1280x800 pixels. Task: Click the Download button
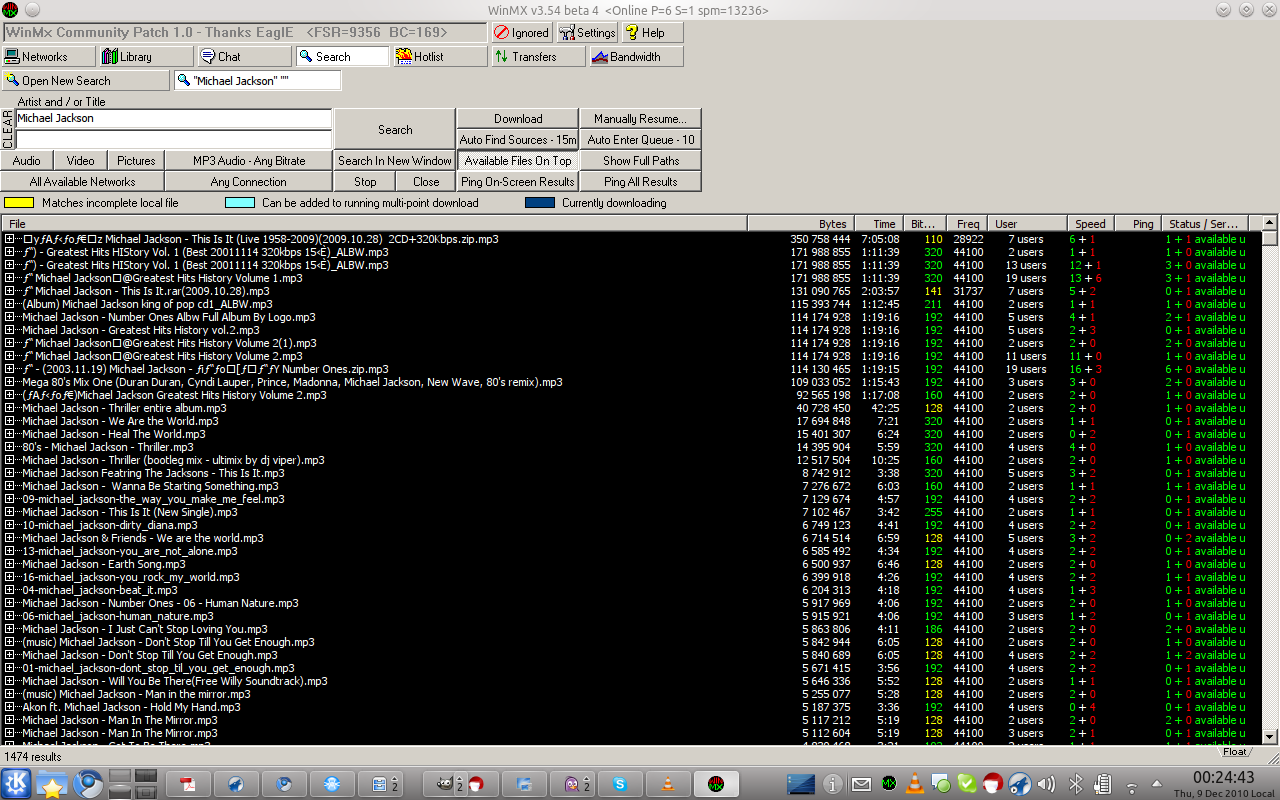pos(518,119)
